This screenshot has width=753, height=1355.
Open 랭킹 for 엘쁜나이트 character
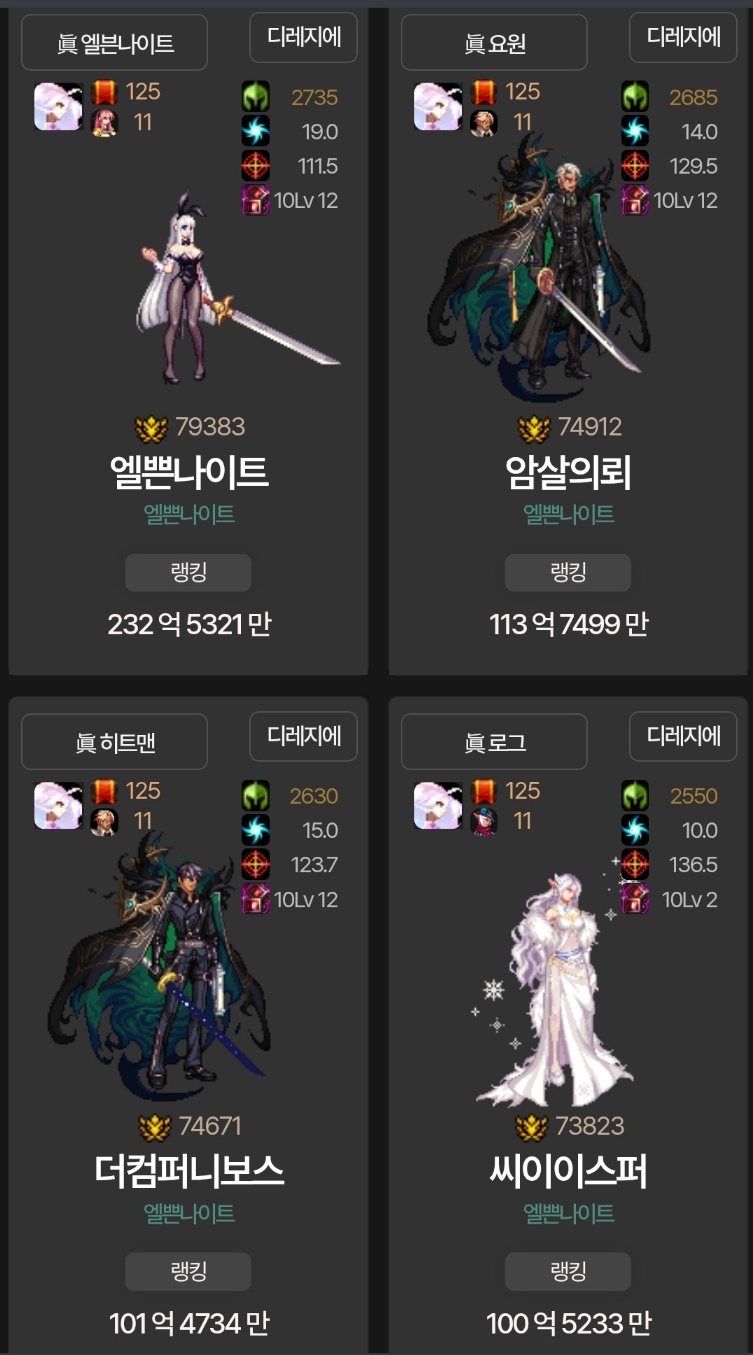tap(188, 573)
